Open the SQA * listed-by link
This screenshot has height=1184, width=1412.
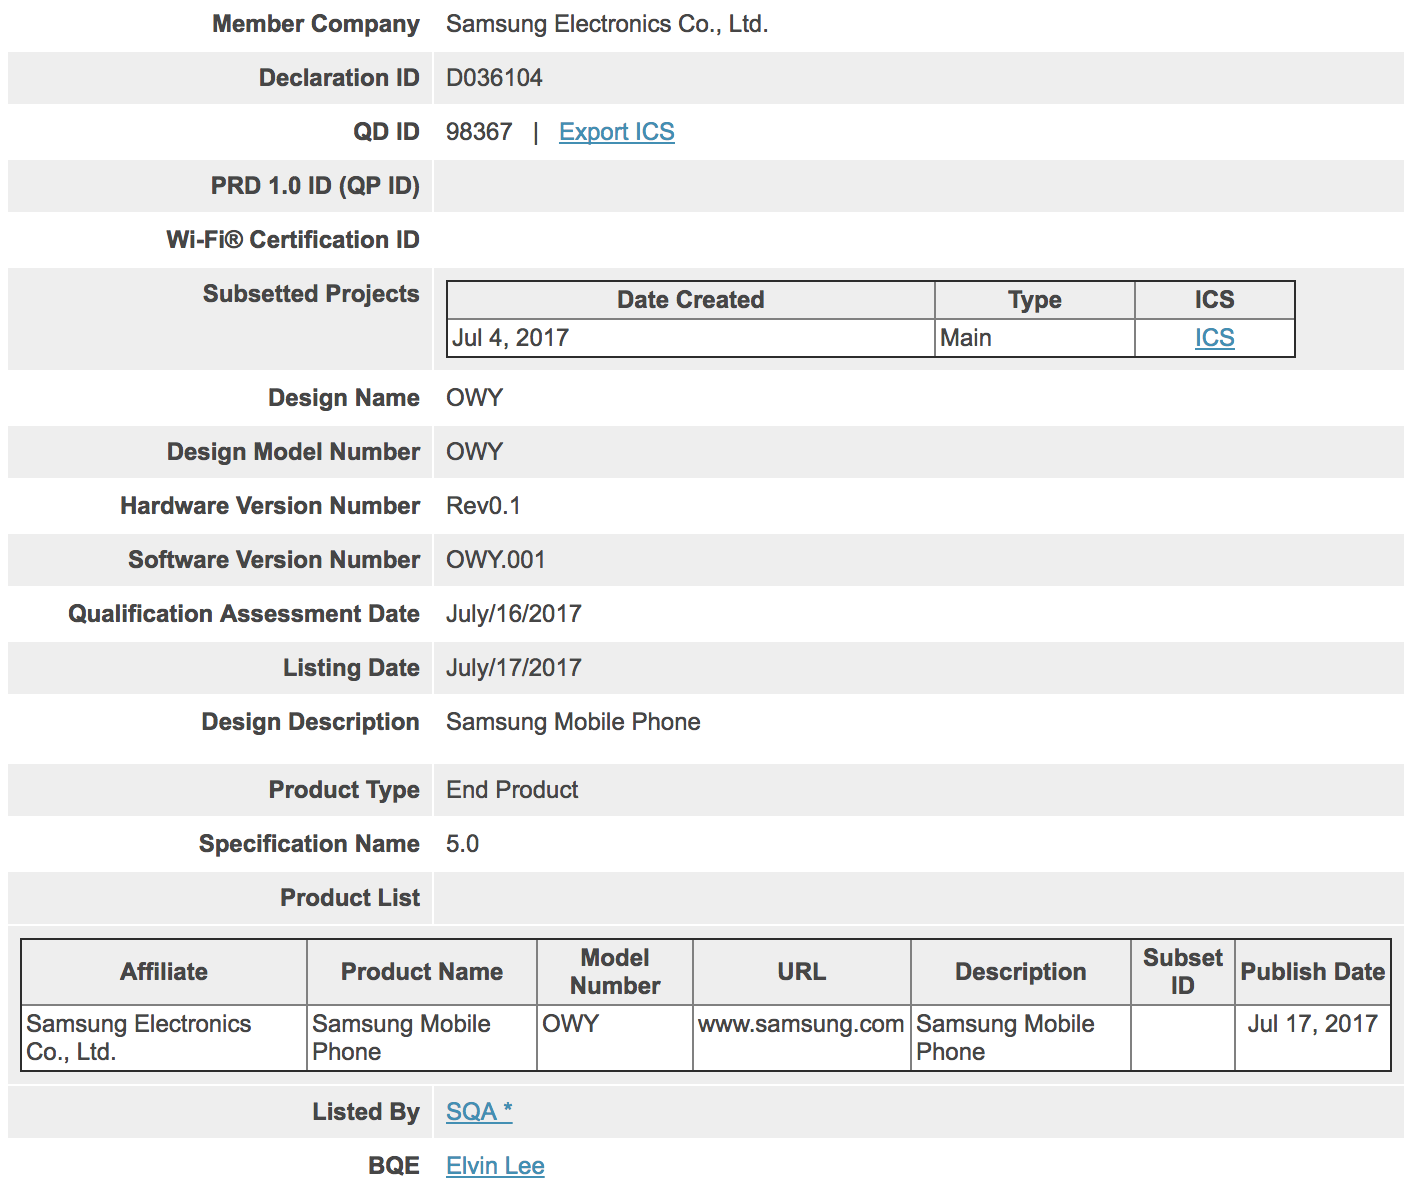479,1112
